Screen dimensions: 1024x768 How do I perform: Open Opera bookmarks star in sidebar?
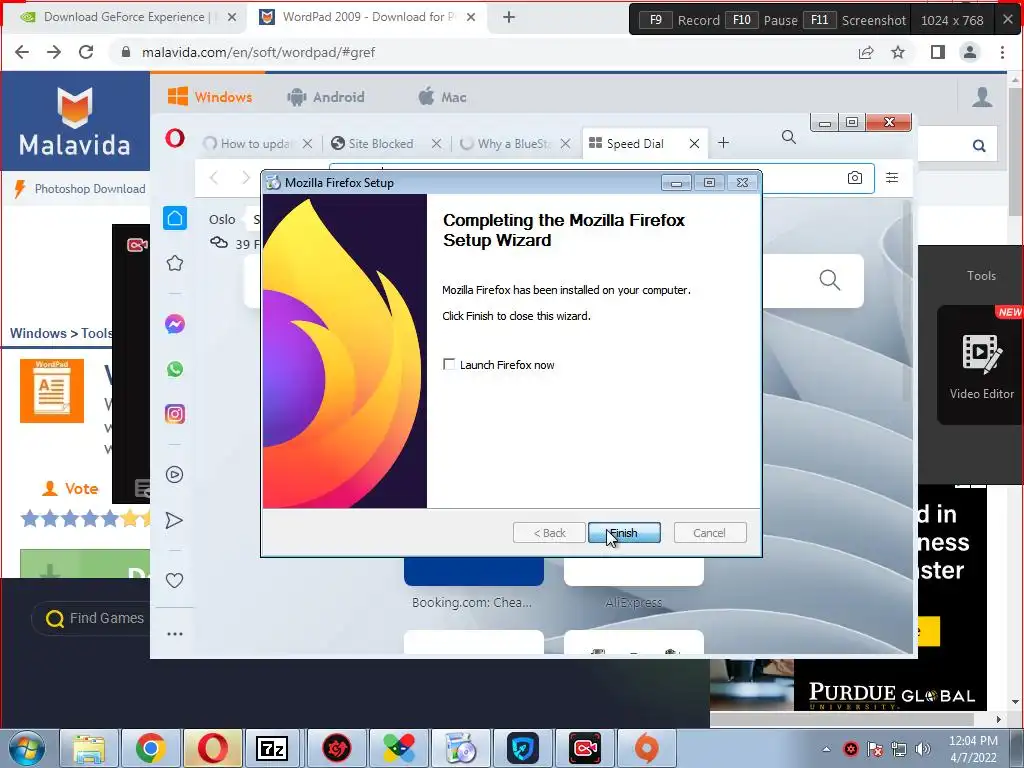pos(174,263)
